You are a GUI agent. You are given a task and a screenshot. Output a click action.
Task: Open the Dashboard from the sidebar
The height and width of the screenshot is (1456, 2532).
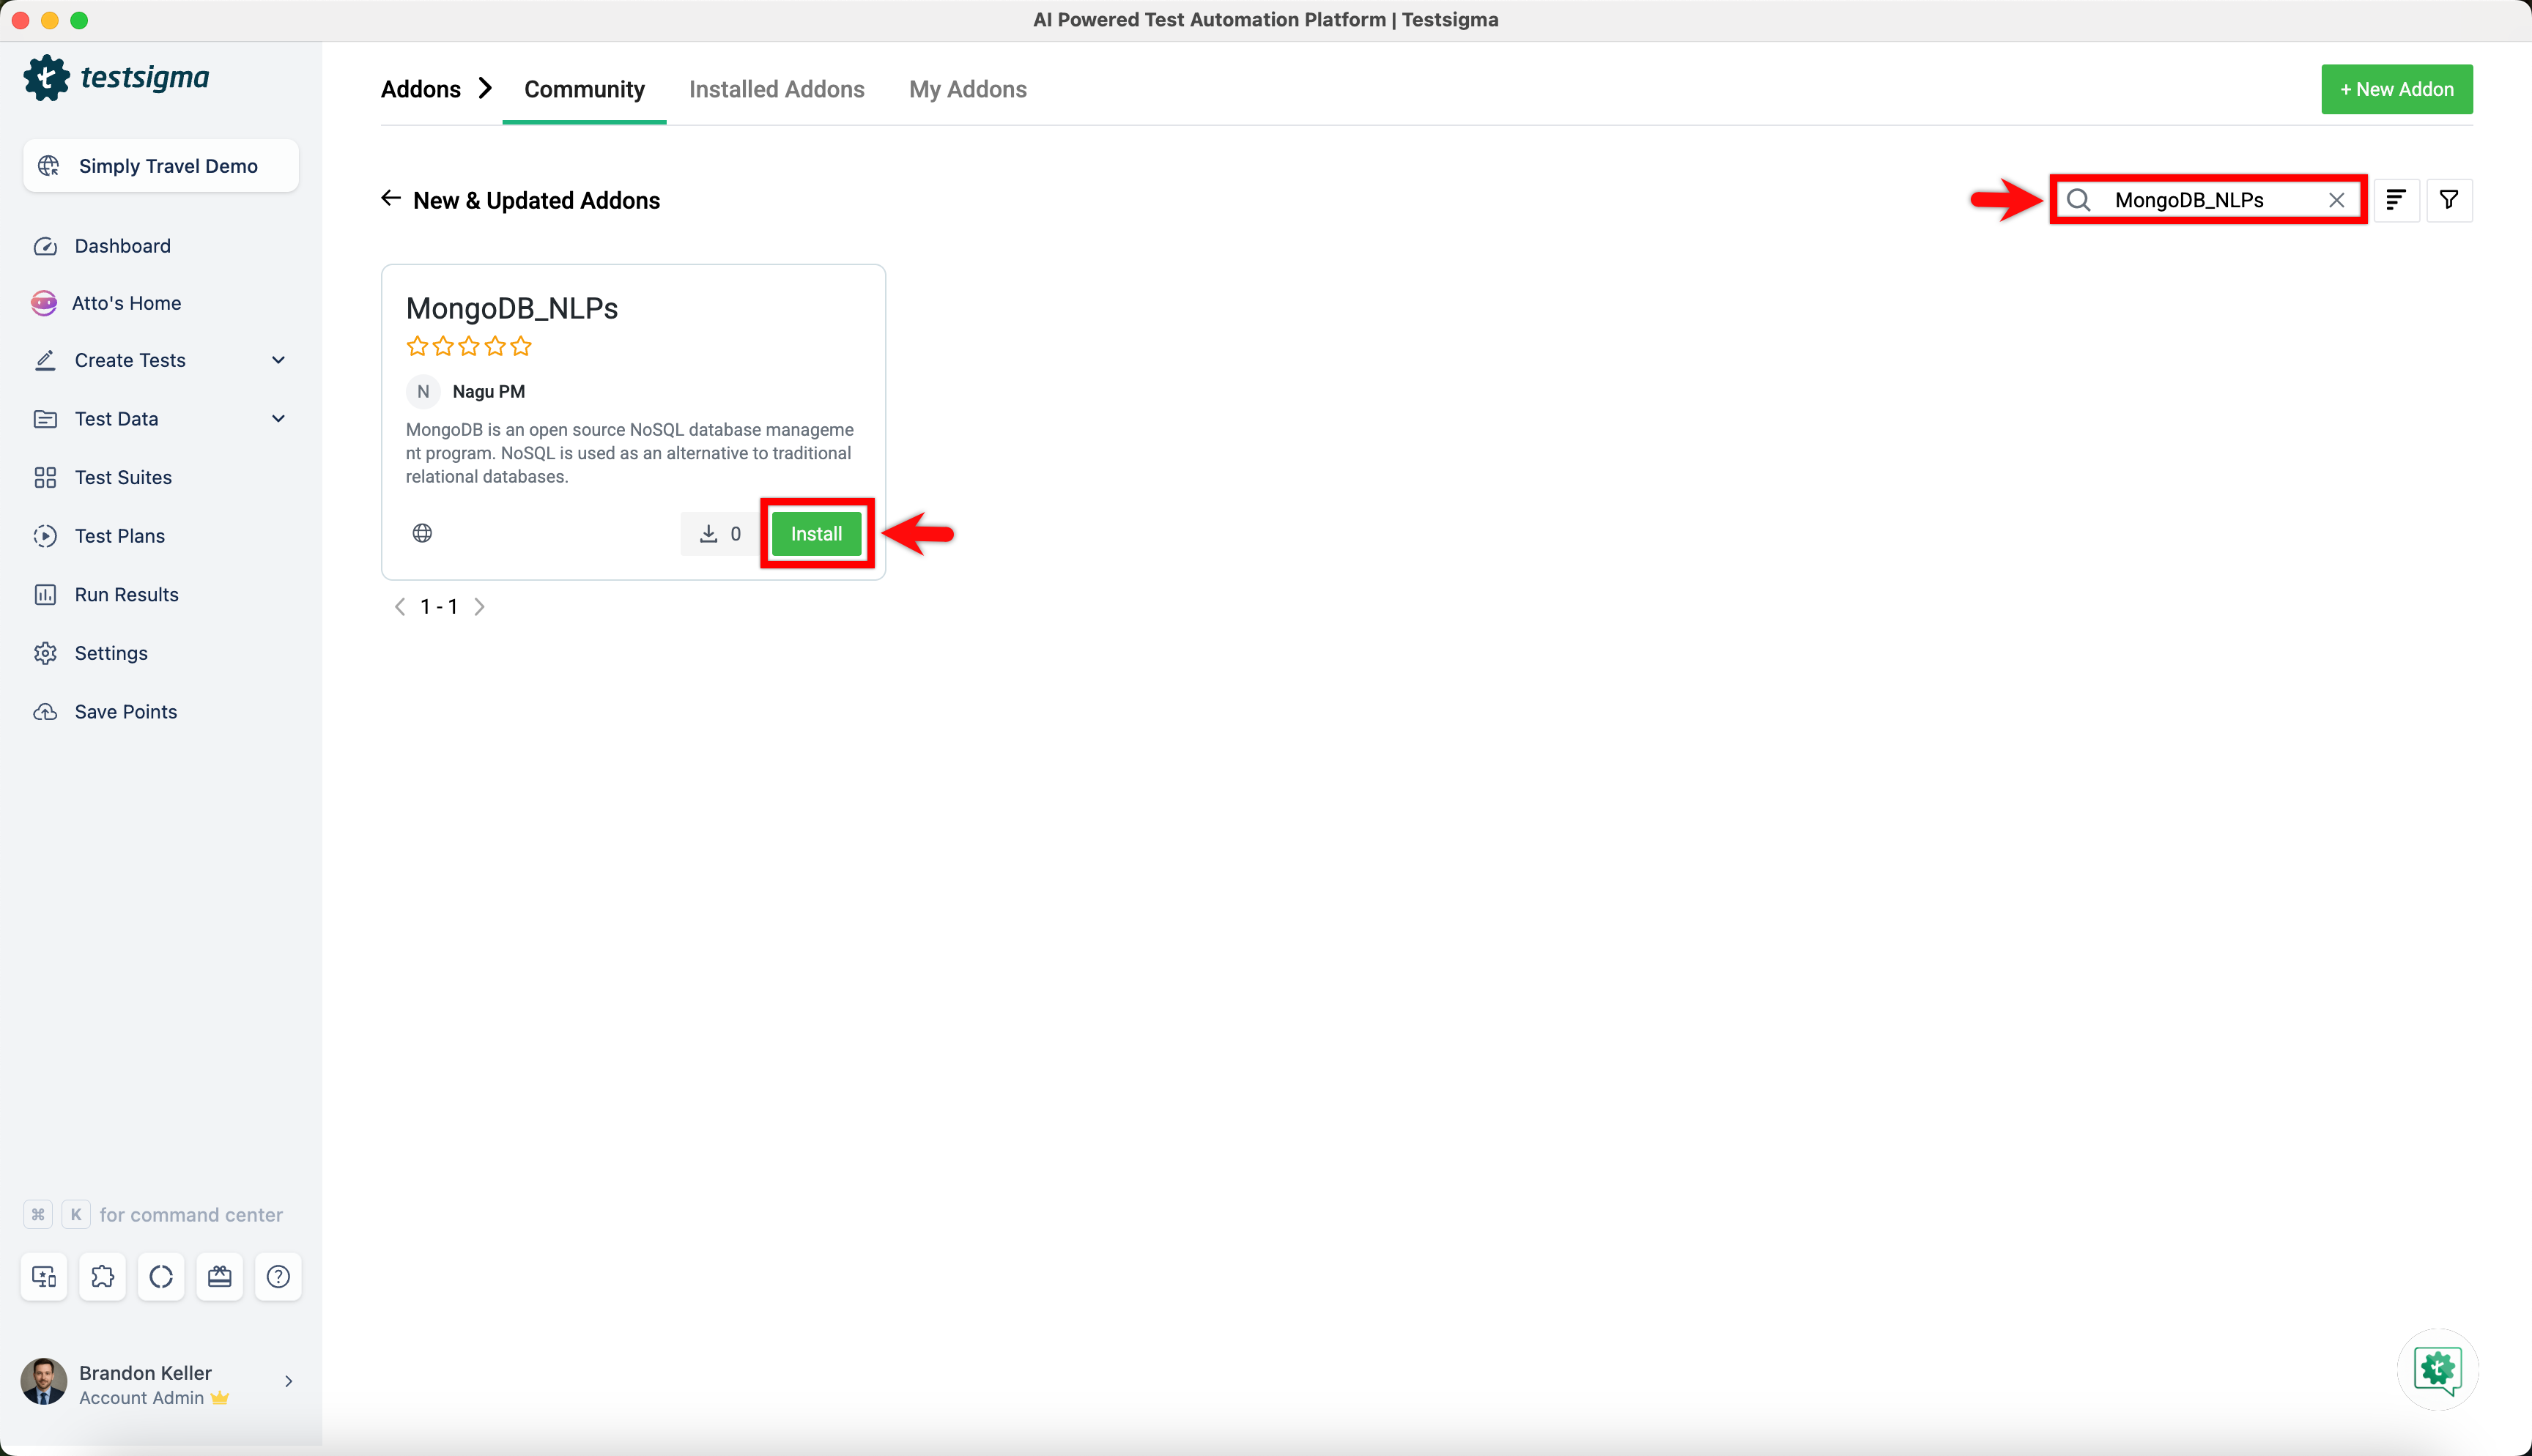click(x=122, y=245)
